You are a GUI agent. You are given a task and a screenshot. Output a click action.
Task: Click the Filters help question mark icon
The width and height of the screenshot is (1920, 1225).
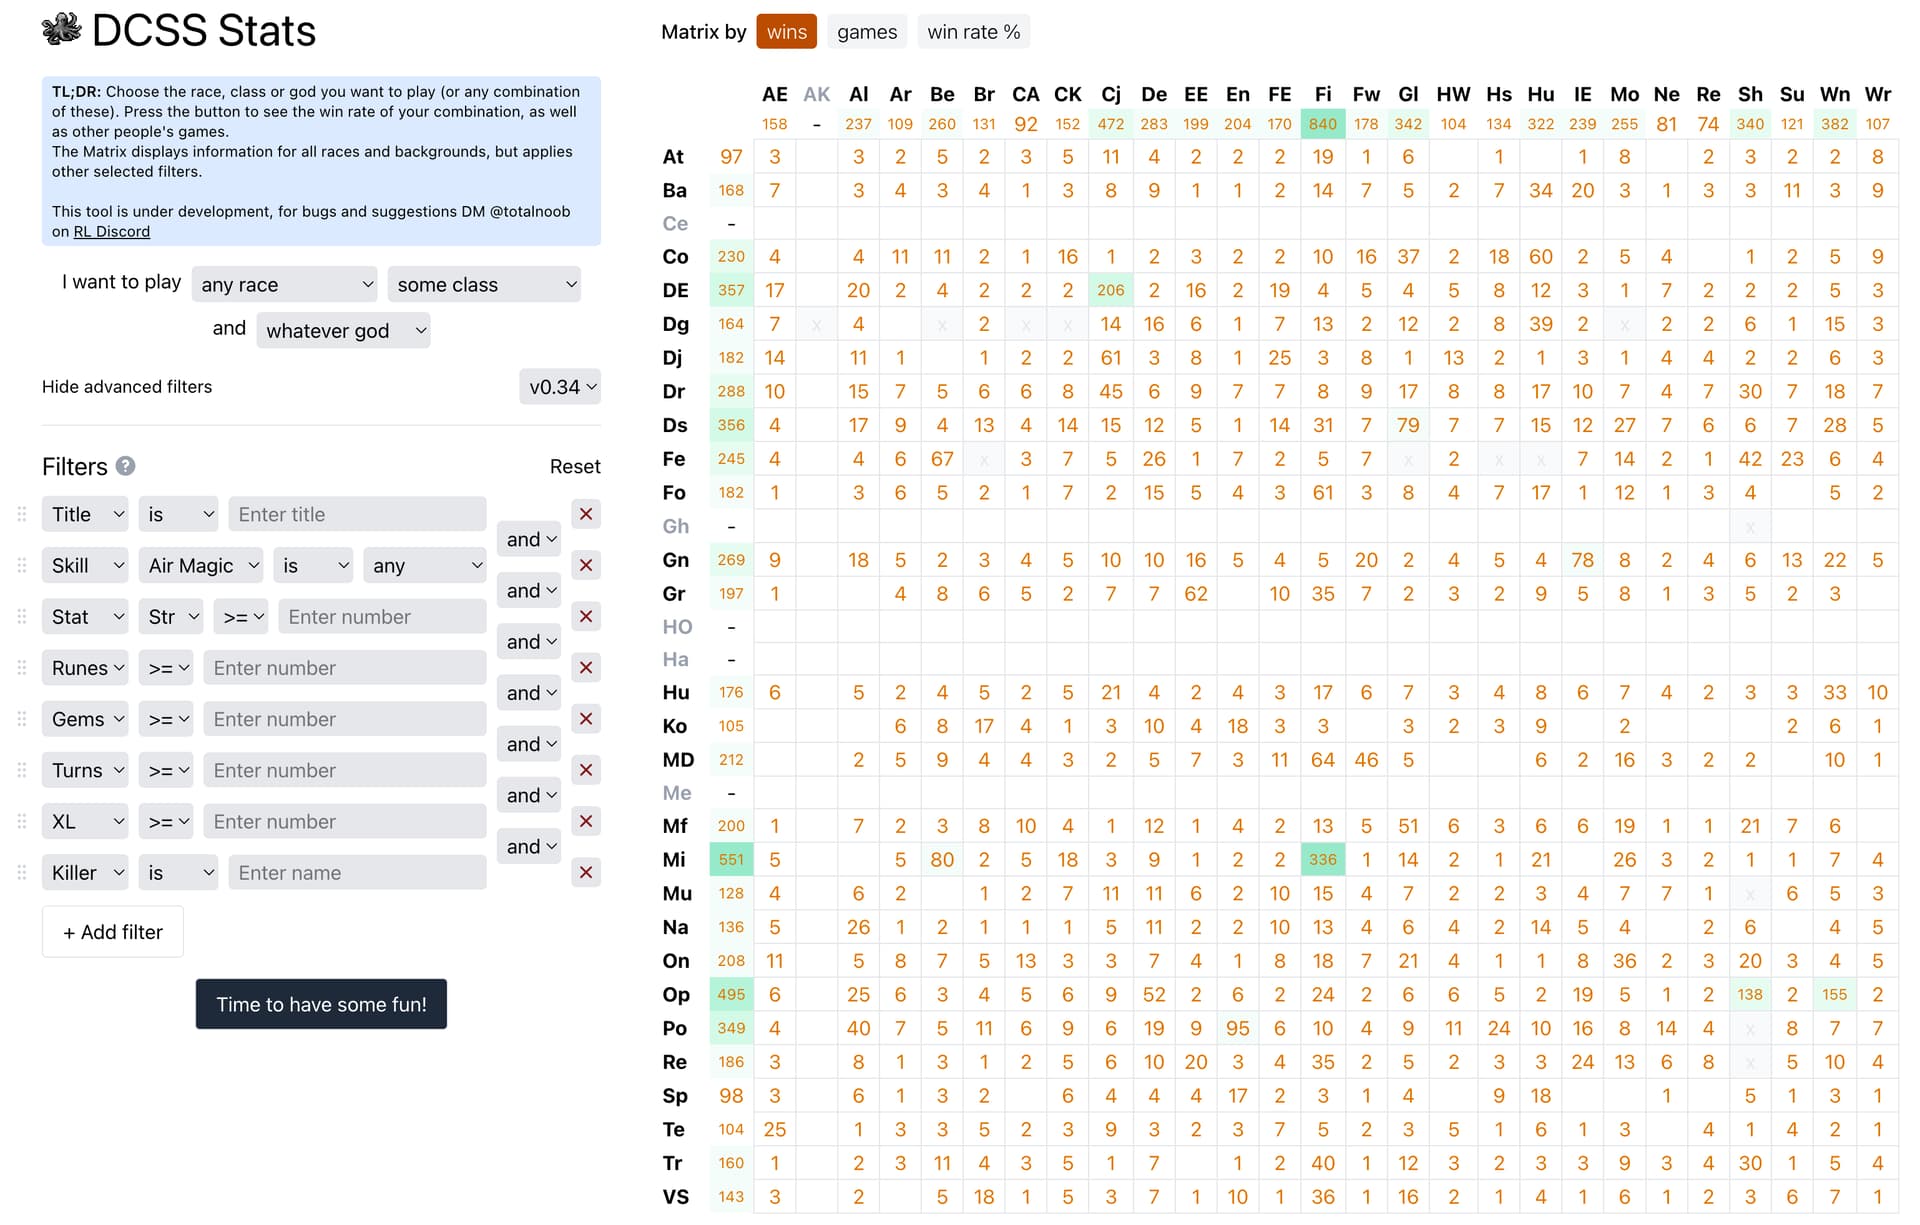125,466
